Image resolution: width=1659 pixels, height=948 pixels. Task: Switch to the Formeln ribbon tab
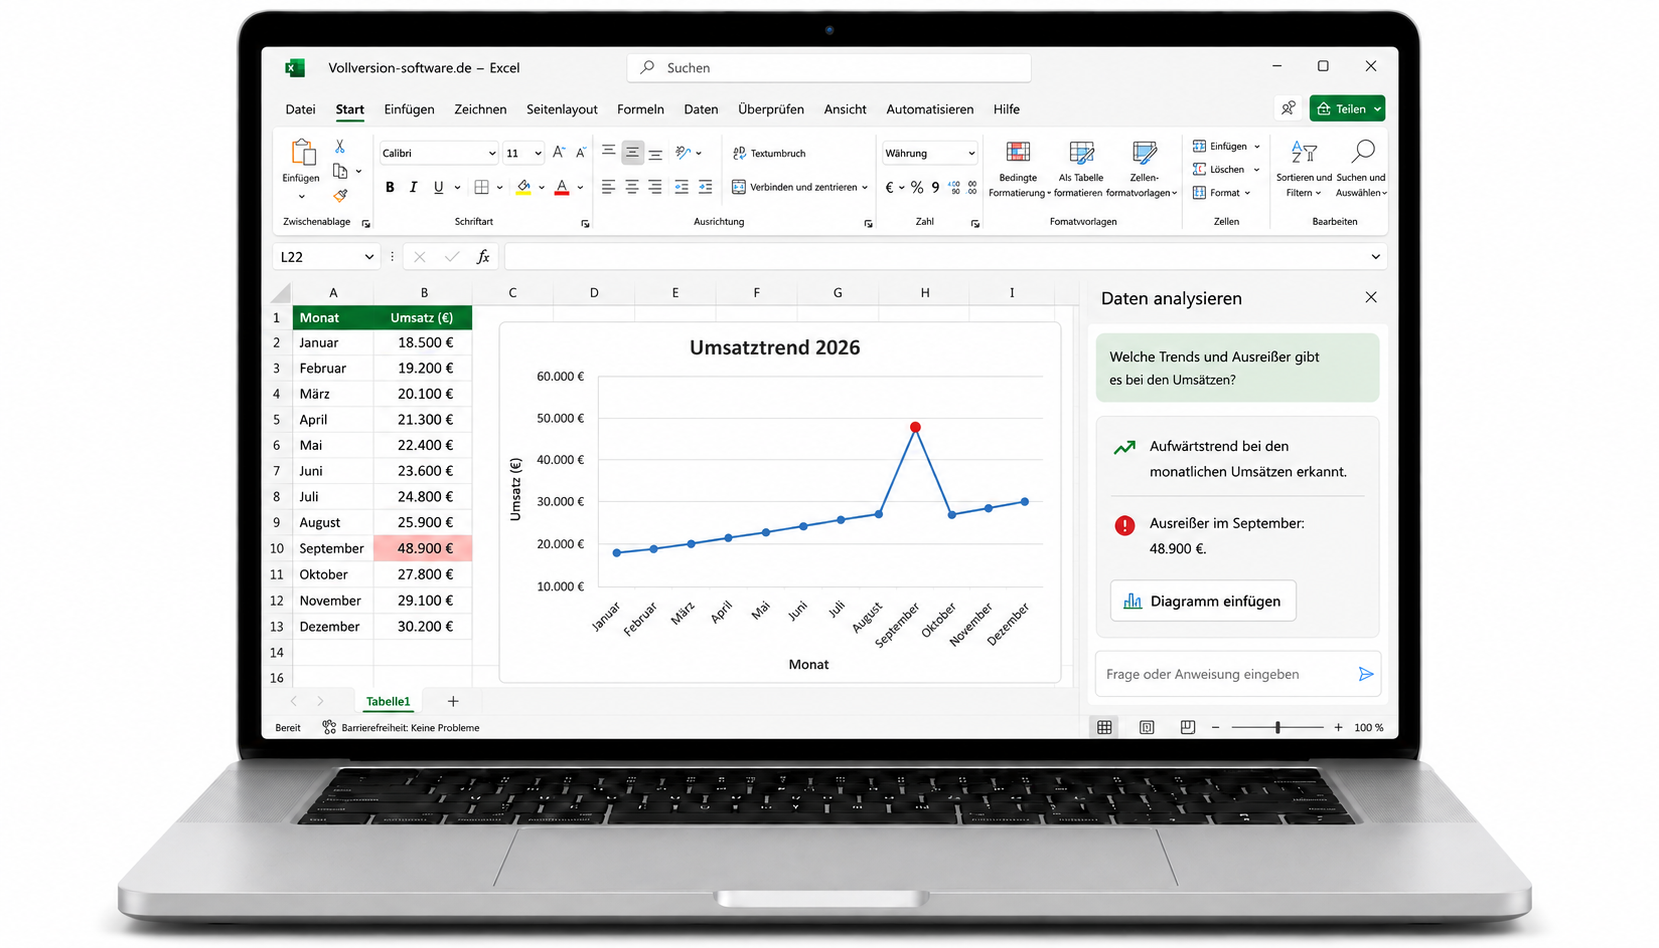[640, 109]
